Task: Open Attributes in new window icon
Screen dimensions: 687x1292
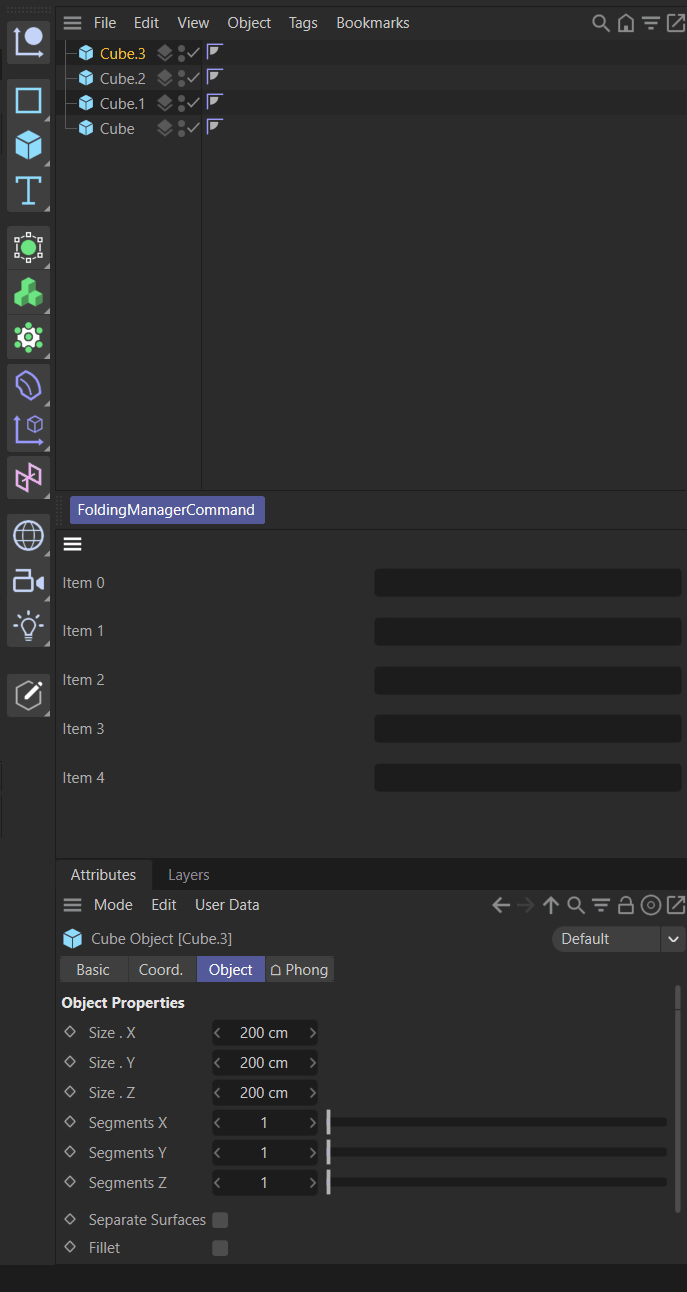Action: [676, 905]
